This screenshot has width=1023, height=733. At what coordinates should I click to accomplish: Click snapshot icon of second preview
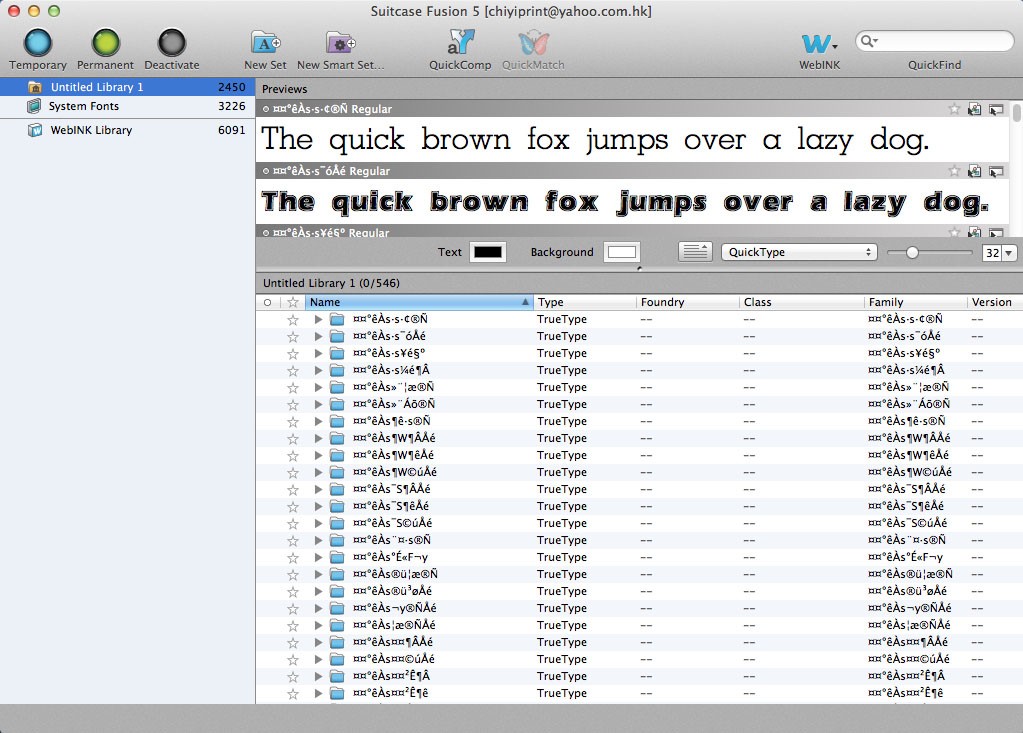coord(974,171)
